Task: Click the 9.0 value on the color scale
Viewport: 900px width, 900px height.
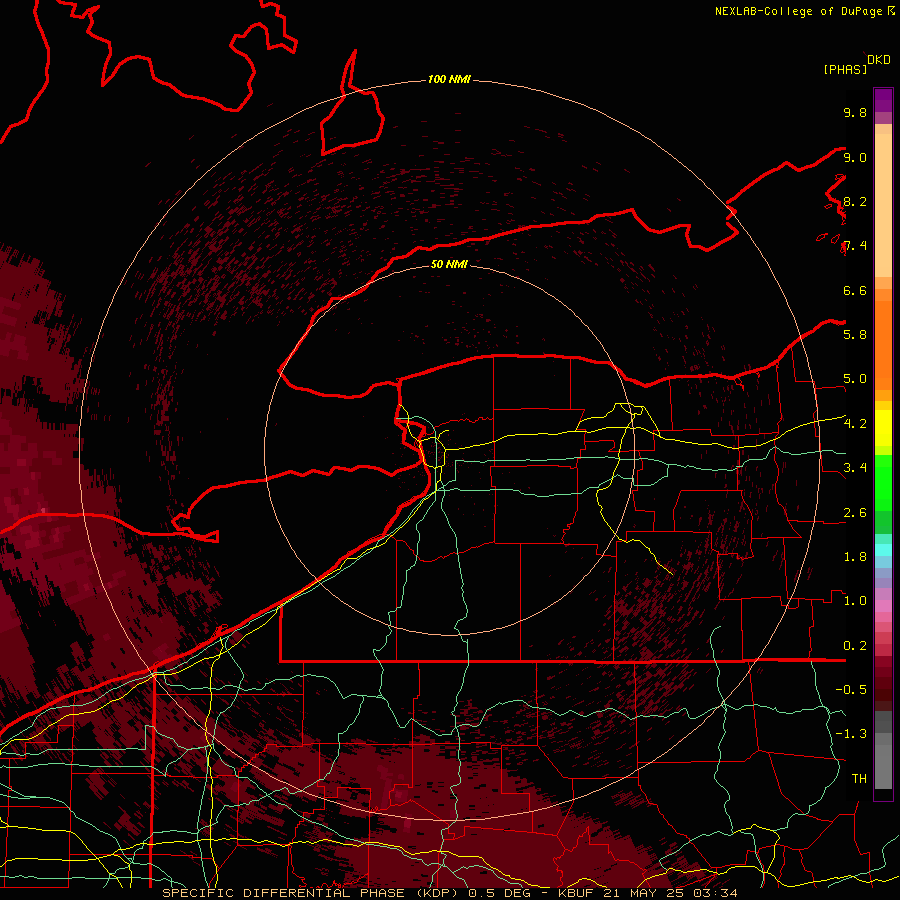Action: [855, 157]
